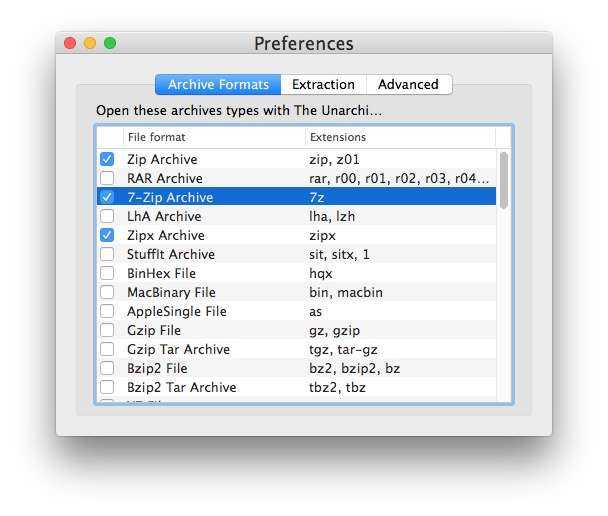
Task: Click the 'hqx' extension cell
Action: point(321,274)
